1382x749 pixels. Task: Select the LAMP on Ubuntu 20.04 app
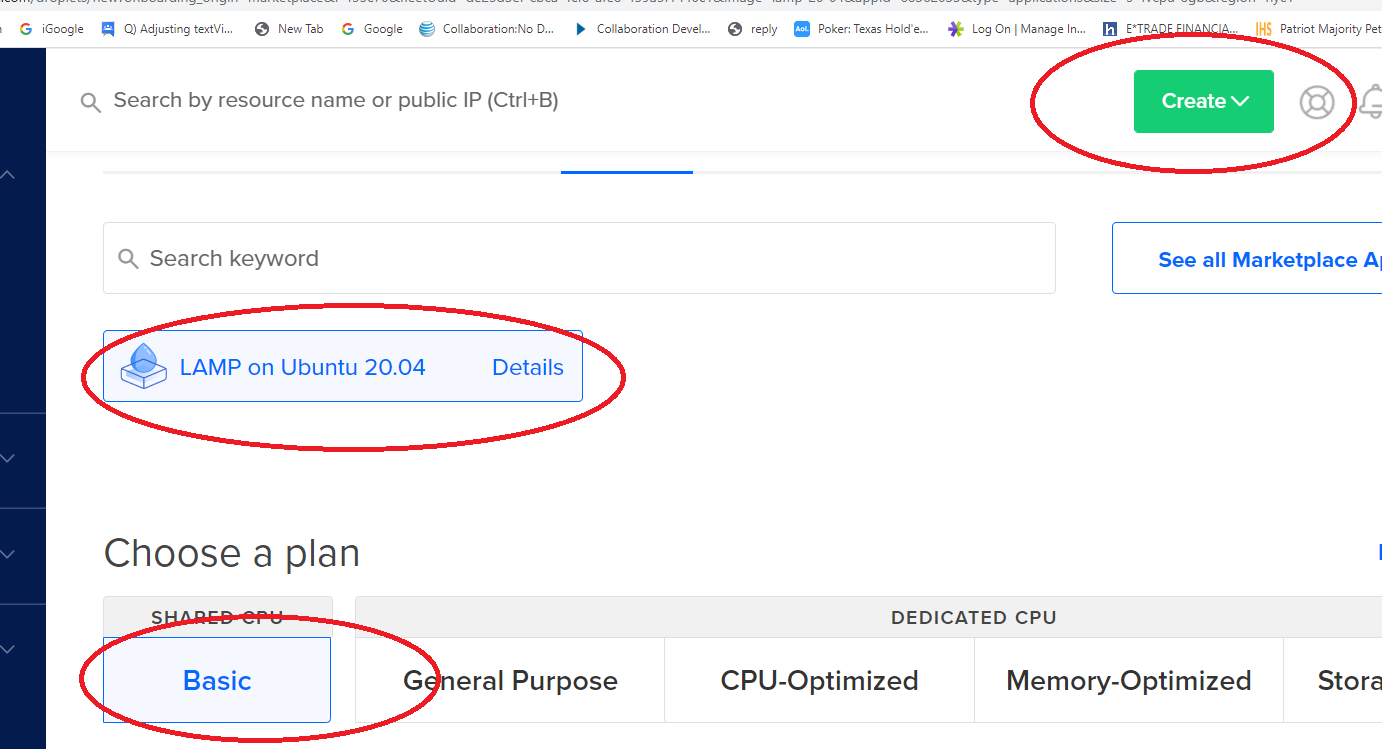[x=343, y=367]
